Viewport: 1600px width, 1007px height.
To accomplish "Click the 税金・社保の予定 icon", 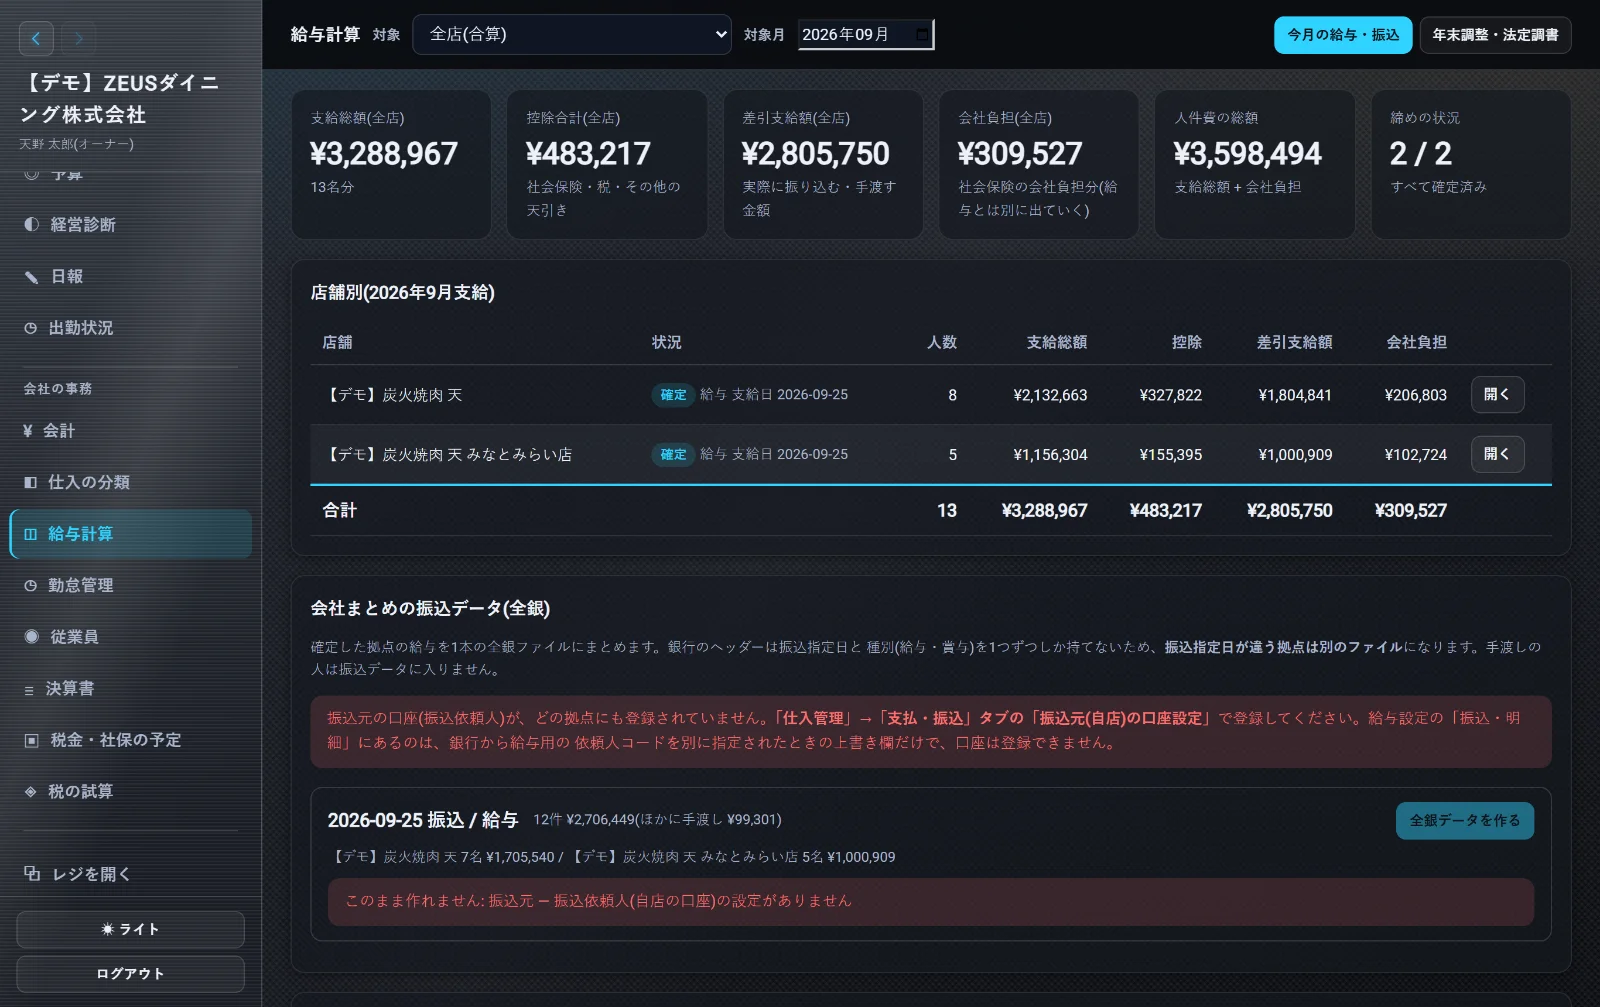I will pyautogui.click(x=32, y=740).
